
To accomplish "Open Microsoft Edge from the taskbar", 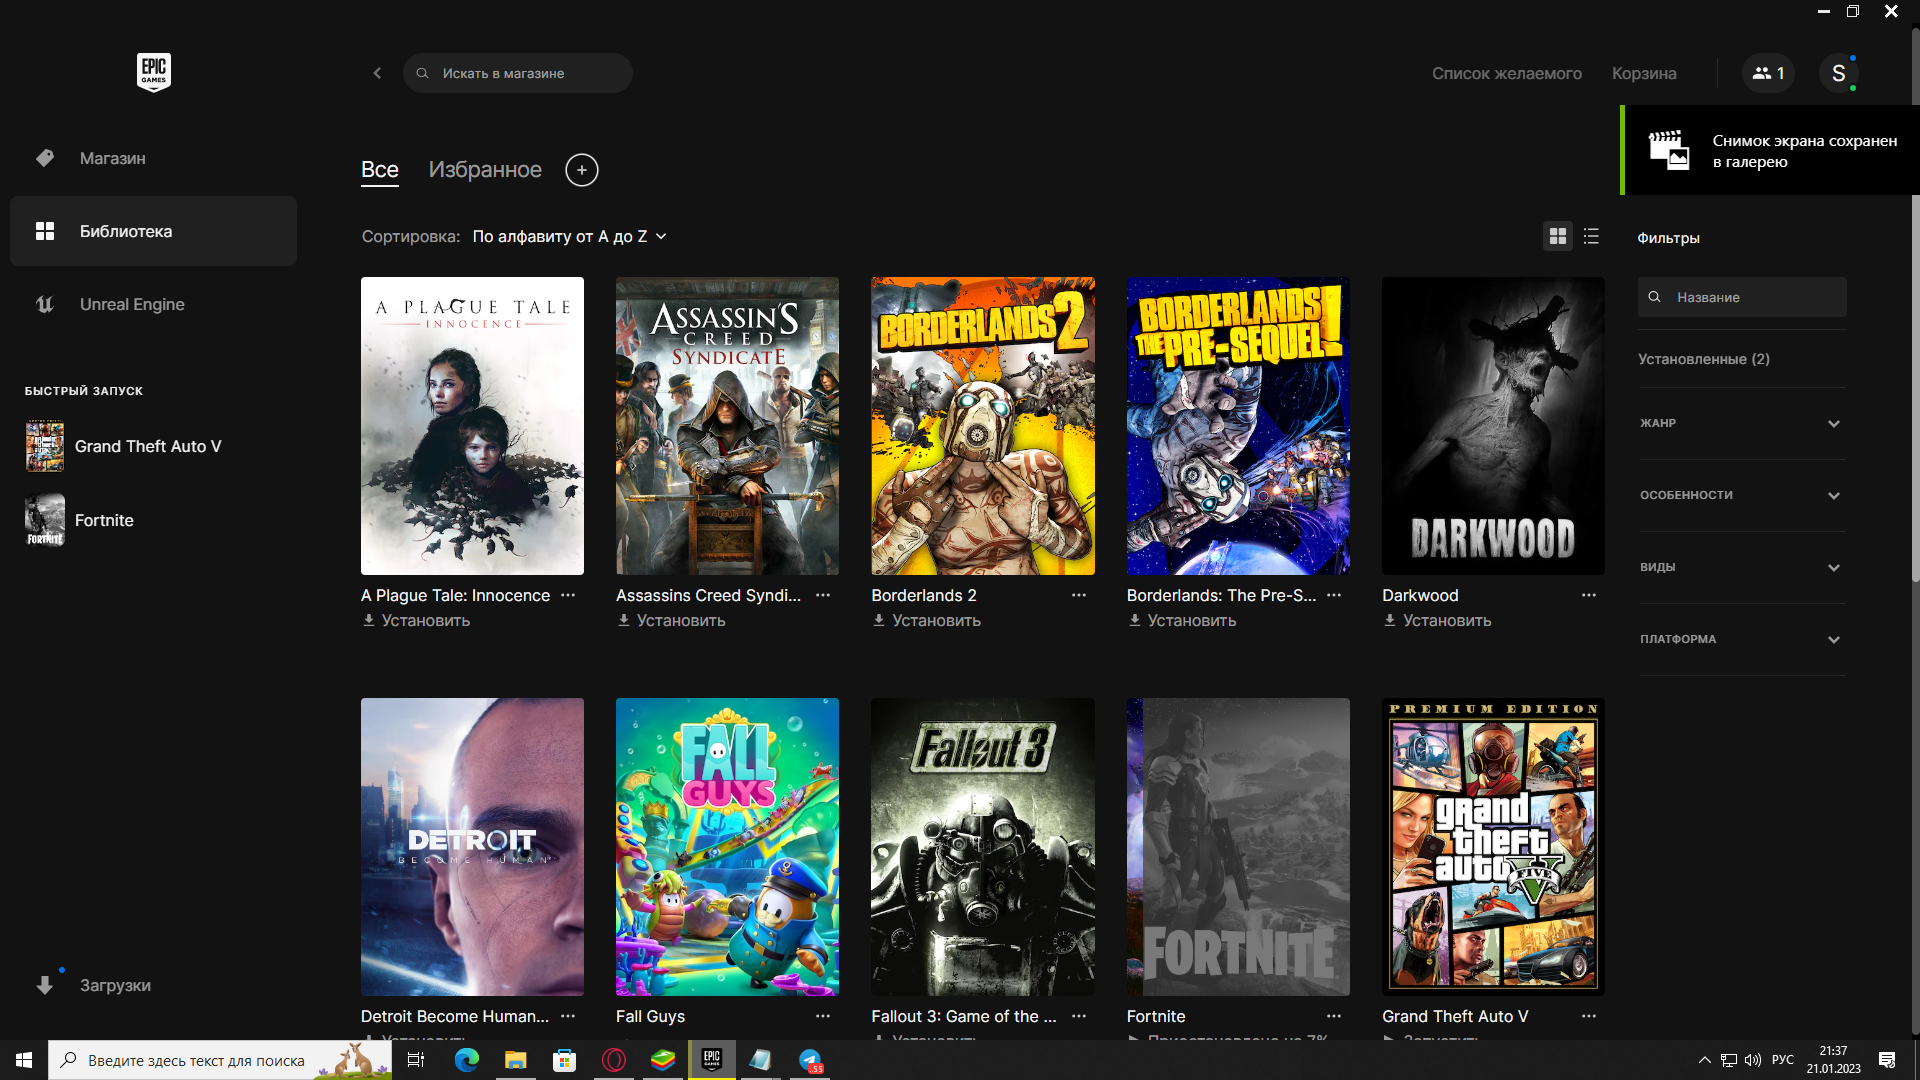I will click(467, 1060).
